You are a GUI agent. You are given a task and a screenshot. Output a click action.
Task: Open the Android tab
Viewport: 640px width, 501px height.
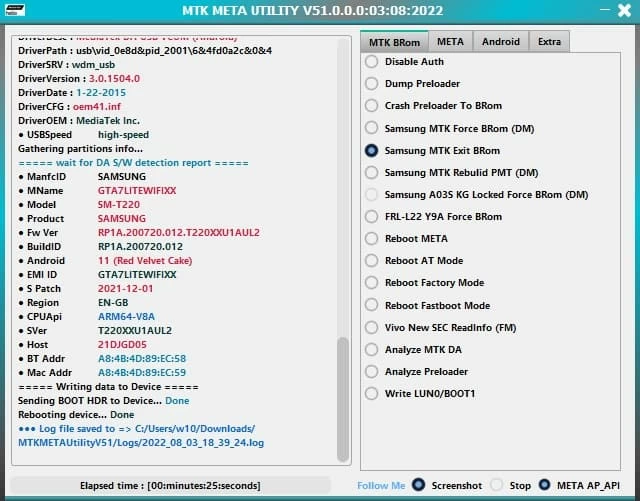point(500,41)
